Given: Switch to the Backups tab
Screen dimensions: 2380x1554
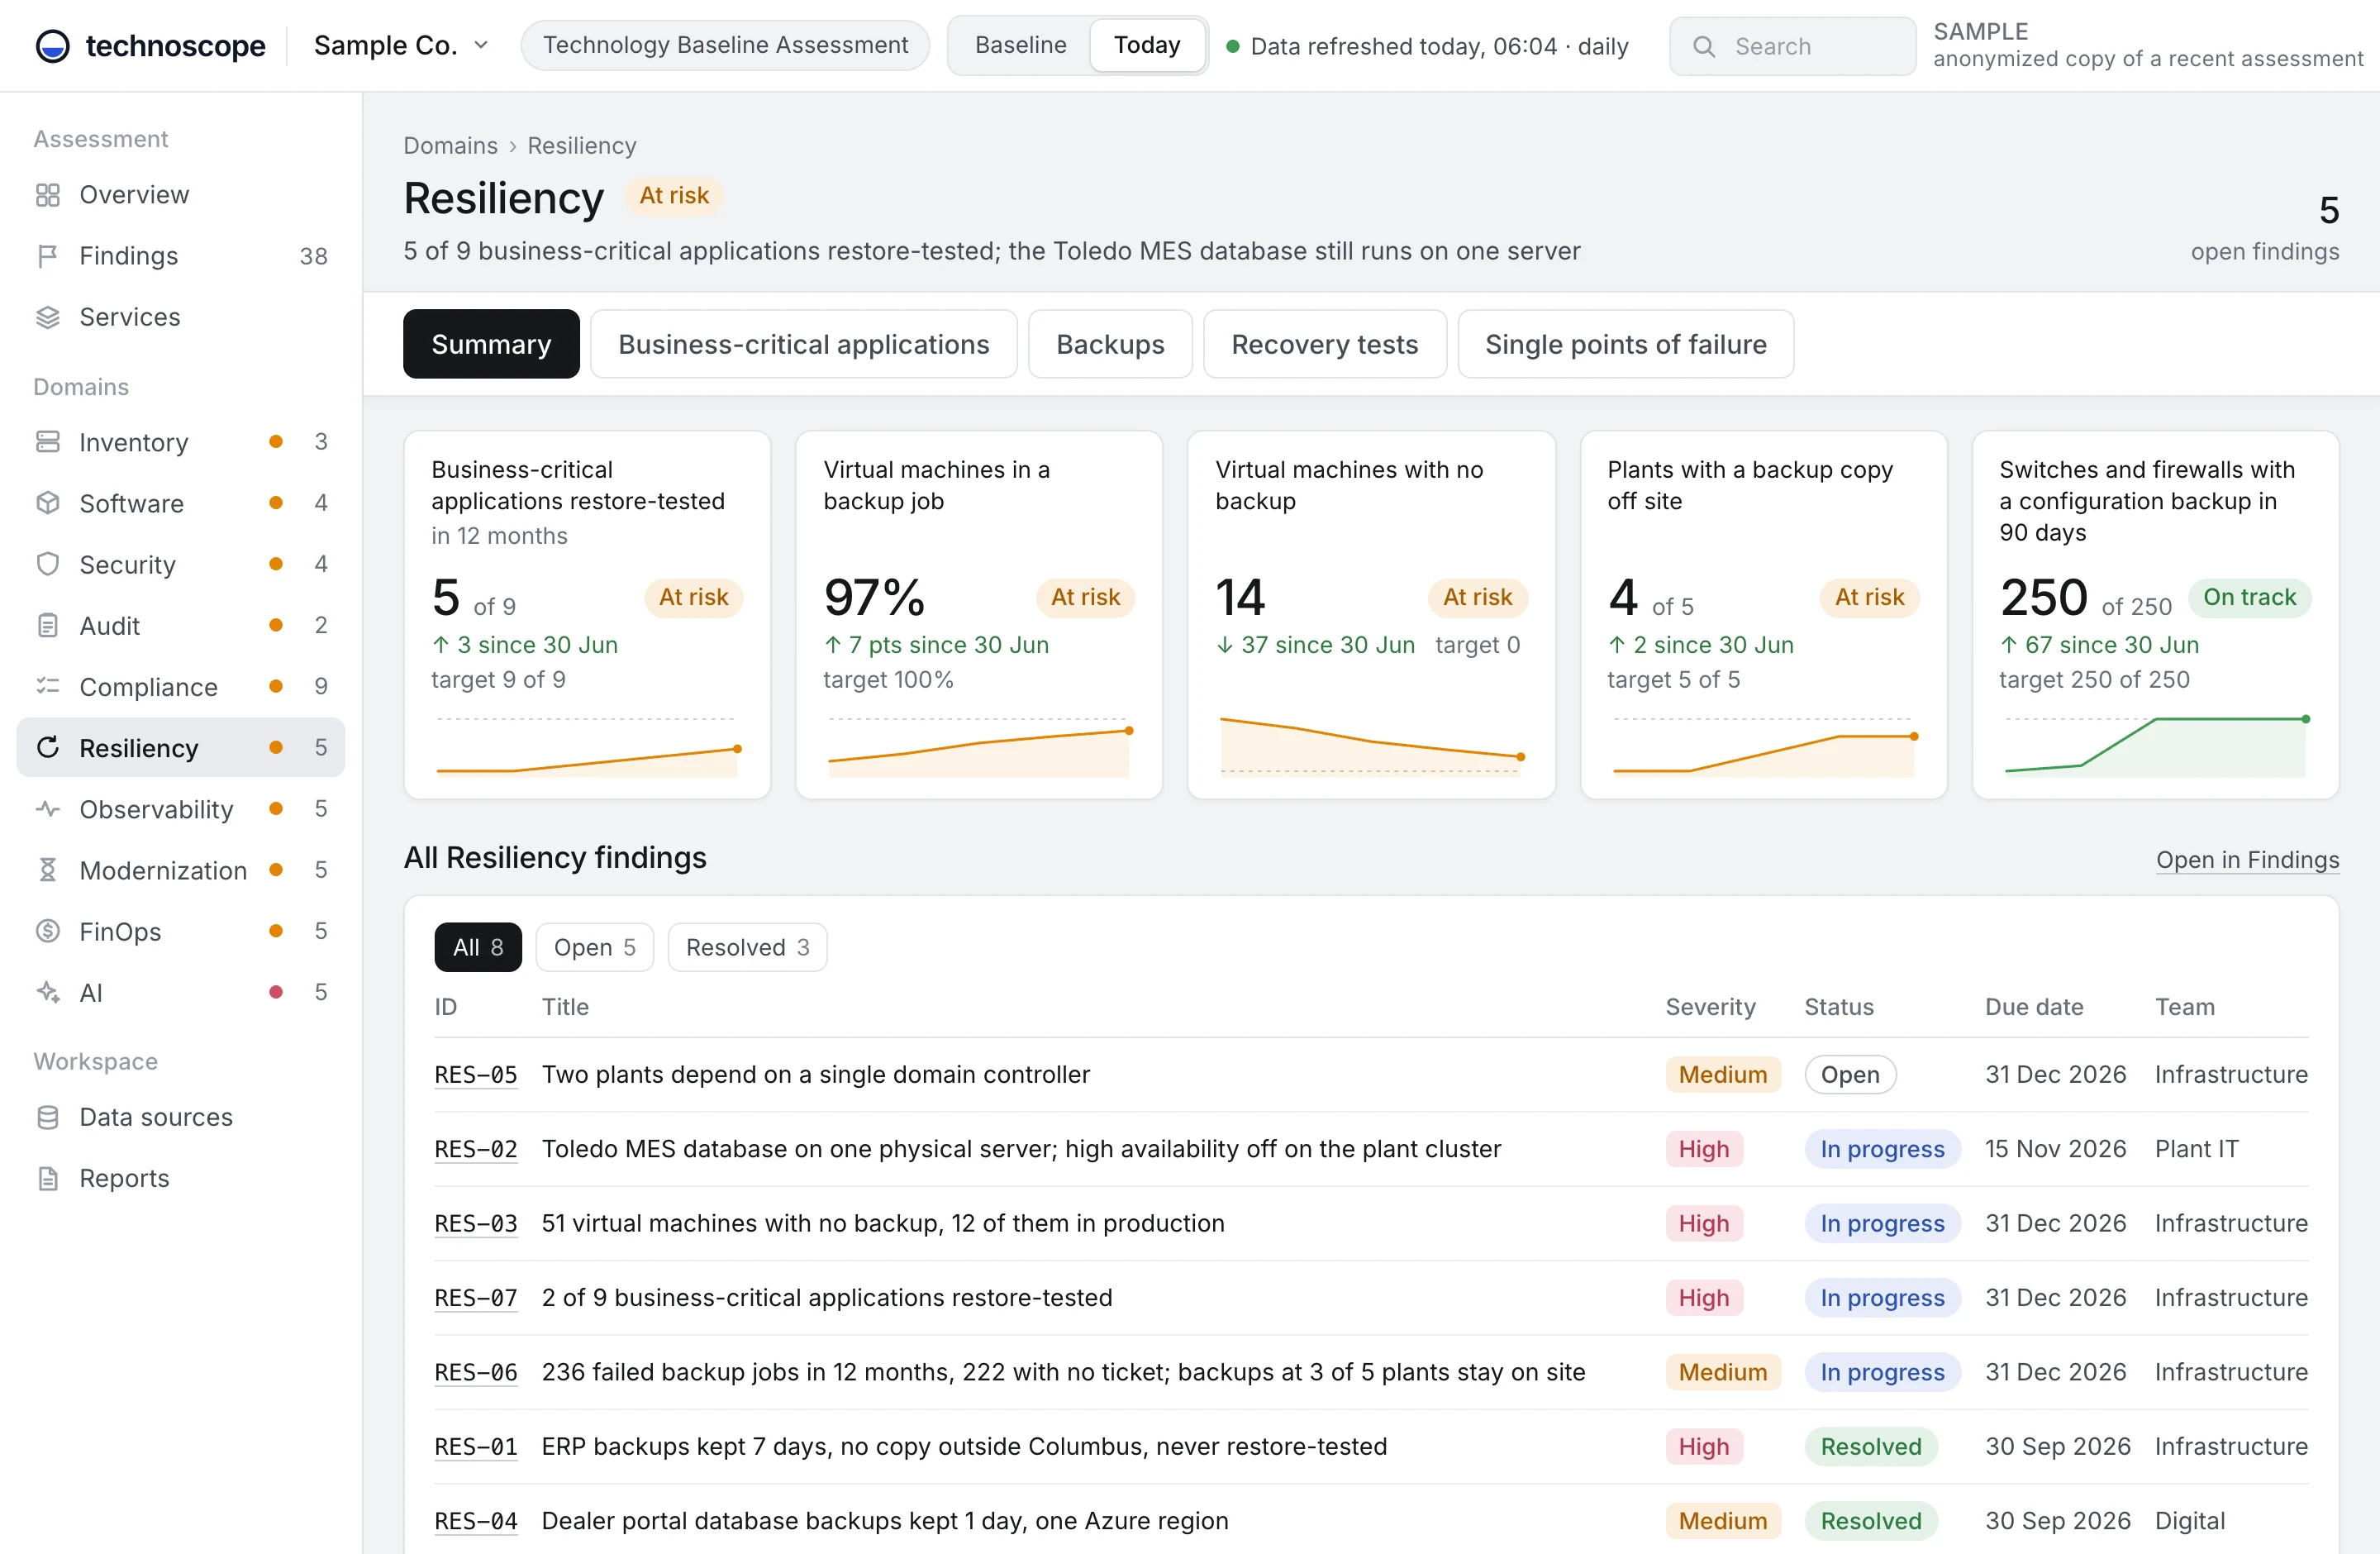Looking at the screenshot, I should click(1110, 344).
